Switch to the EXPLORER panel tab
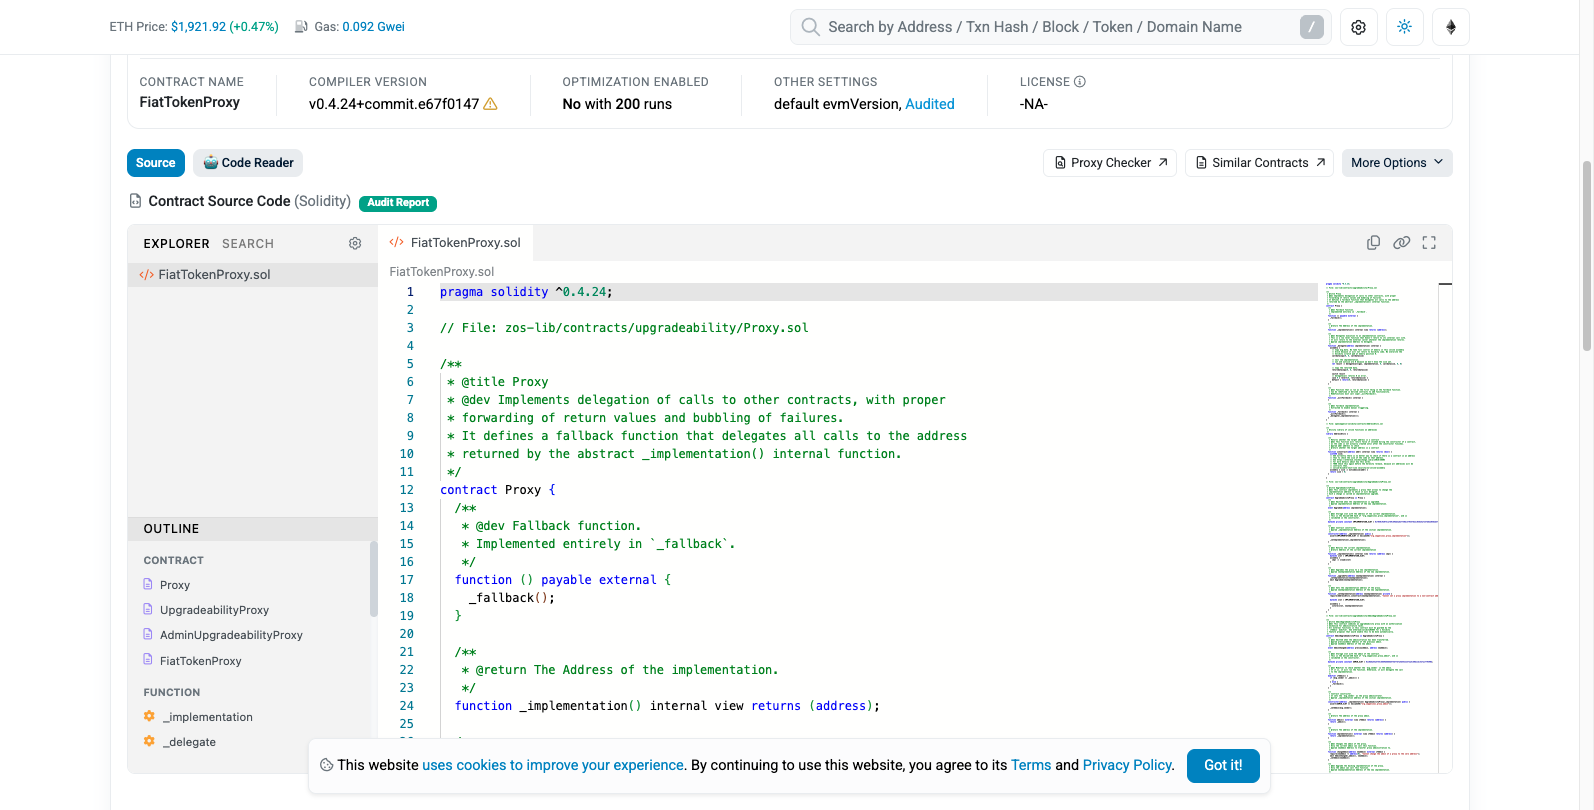The height and width of the screenshot is (810, 1594). 176,244
